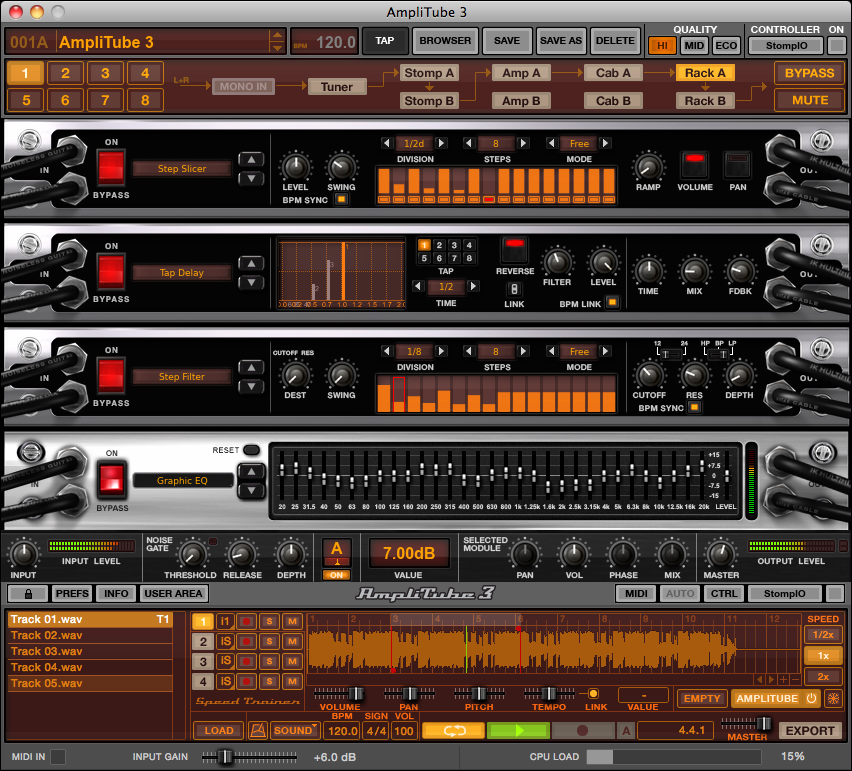Mute Speed Trainer track 2

click(x=292, y=642)
